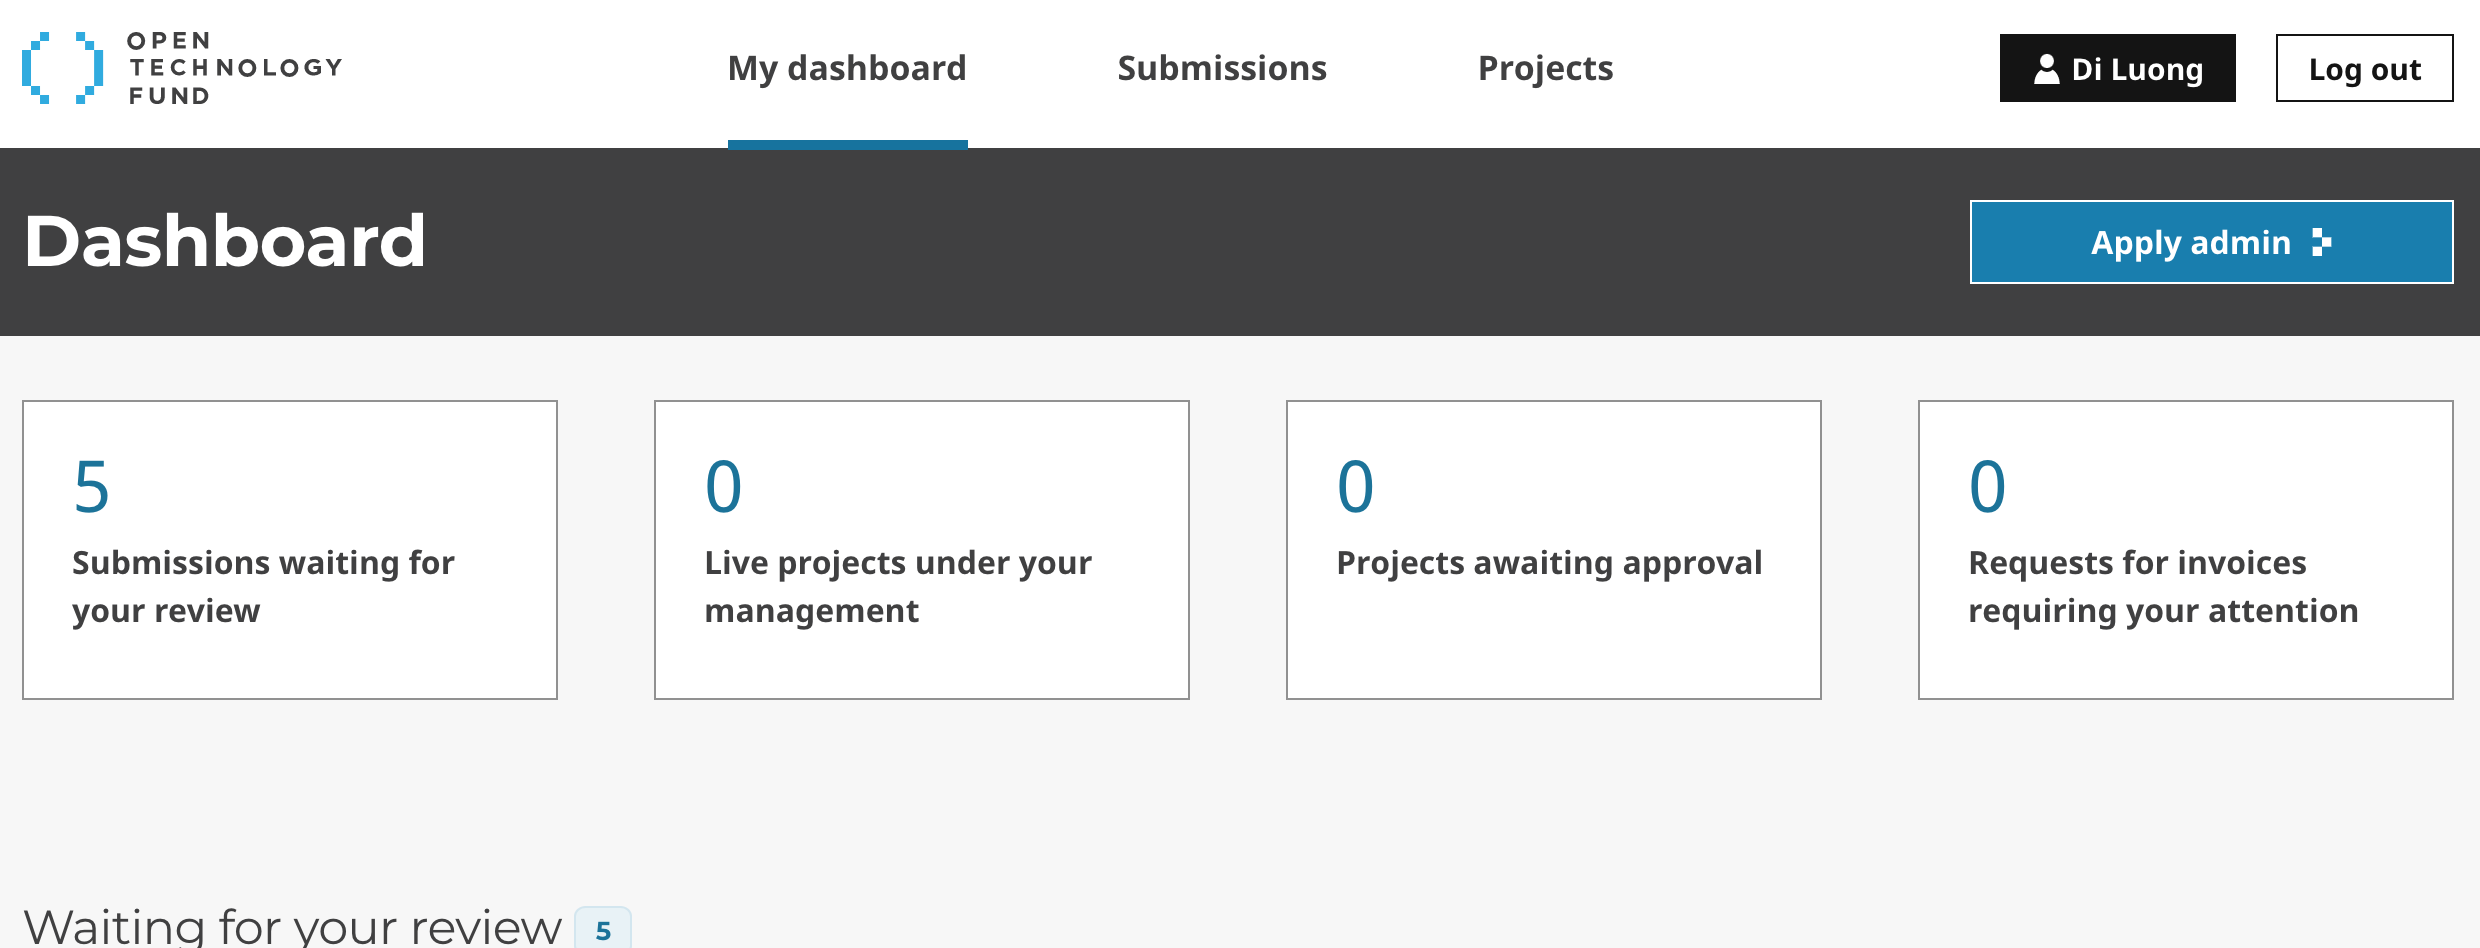2480x948 pixels.
Task: Open the Projects navigation item
Action: click(1545, 68)
